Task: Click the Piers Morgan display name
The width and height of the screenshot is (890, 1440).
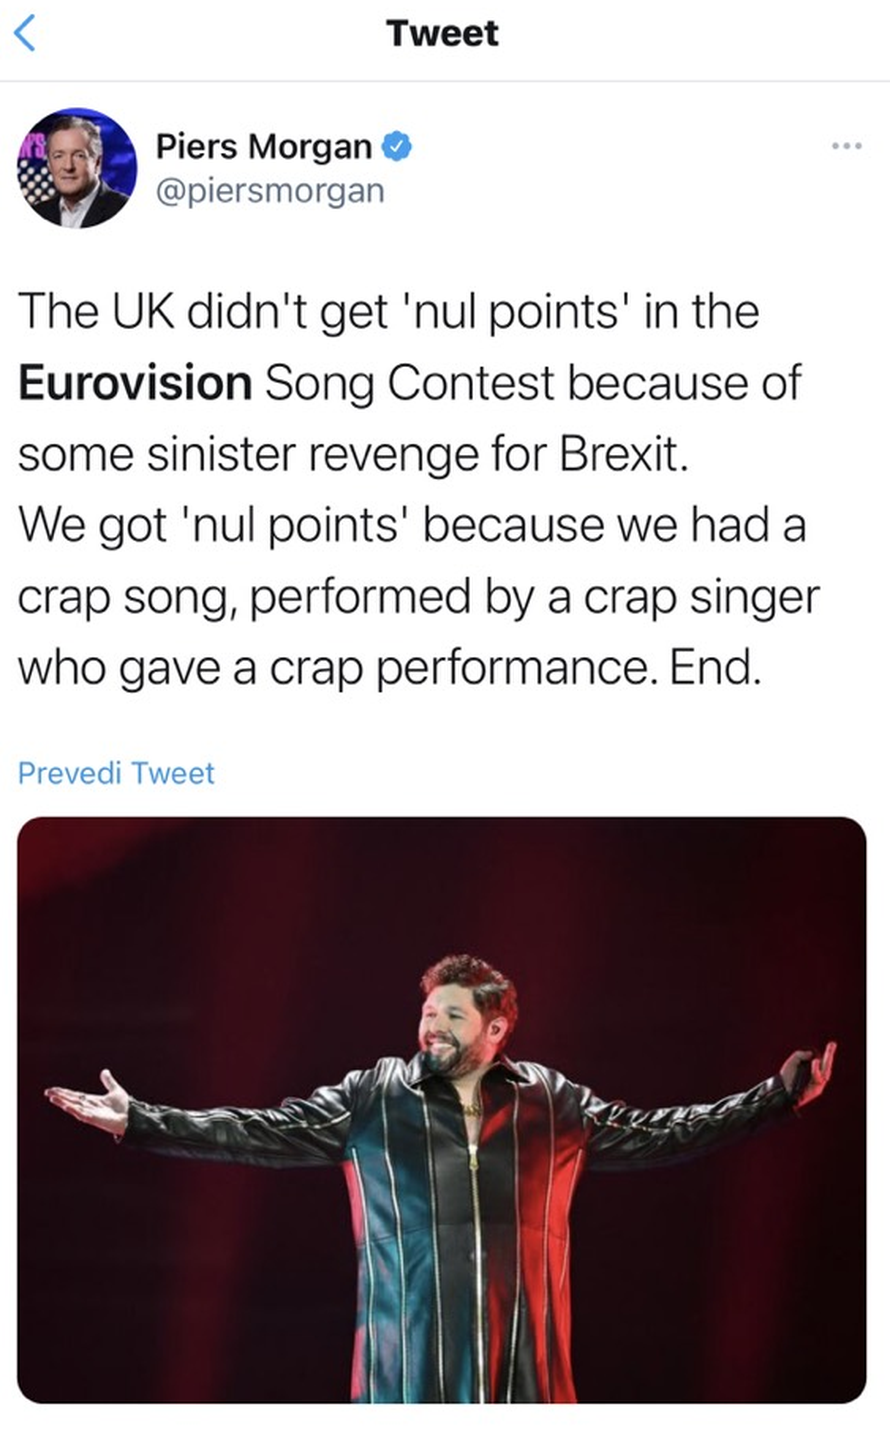Action: [x=263, y=147]
